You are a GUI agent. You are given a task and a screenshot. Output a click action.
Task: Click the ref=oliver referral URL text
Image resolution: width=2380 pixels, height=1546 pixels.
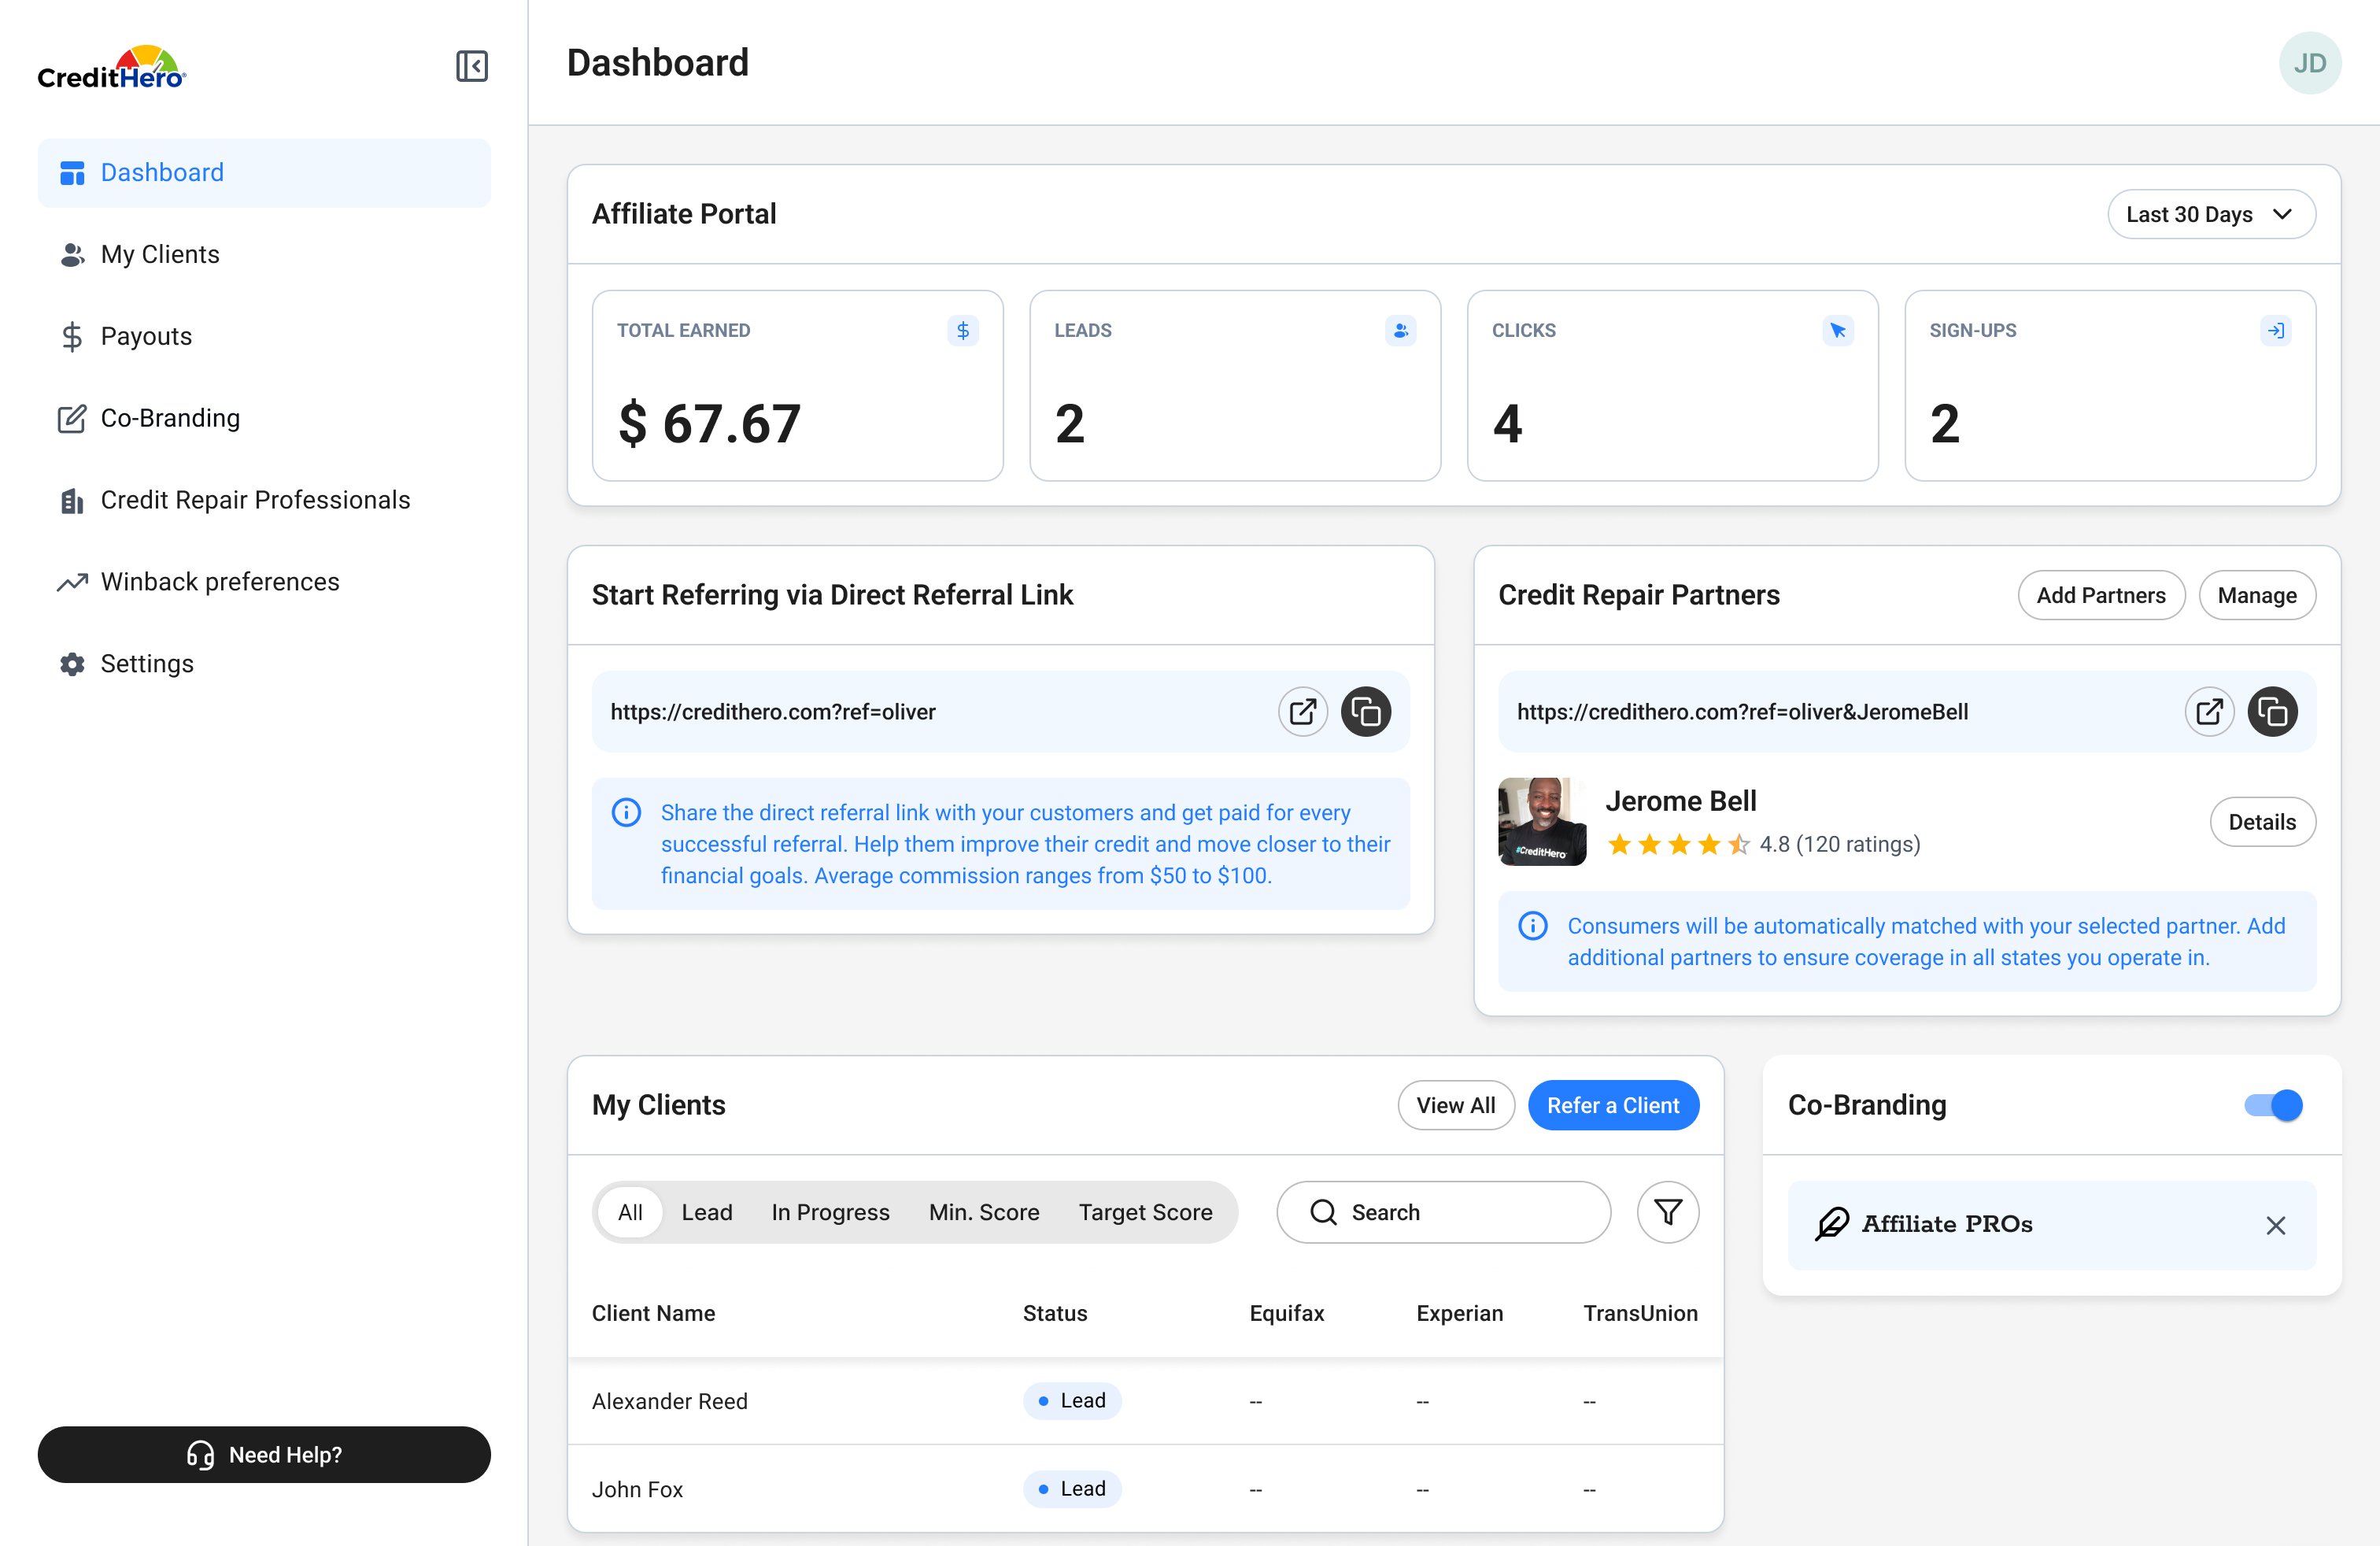773,712
